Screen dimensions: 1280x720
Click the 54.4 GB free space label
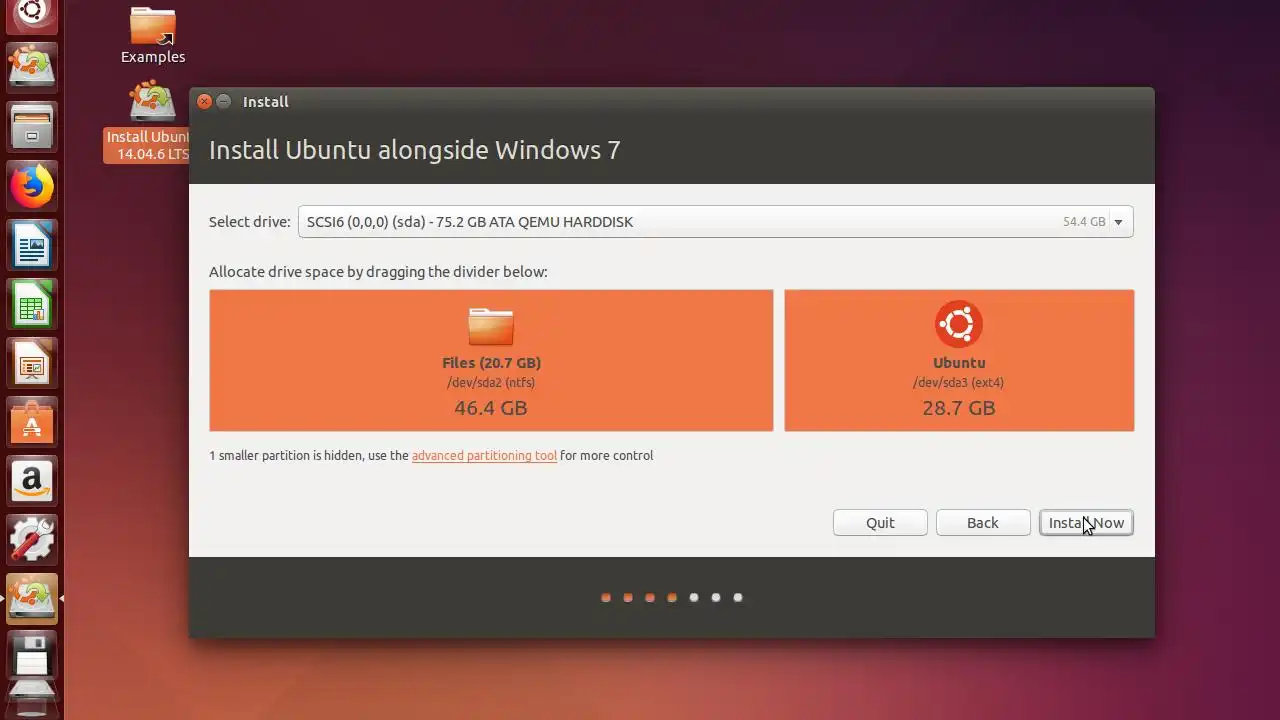point(1084,222)
